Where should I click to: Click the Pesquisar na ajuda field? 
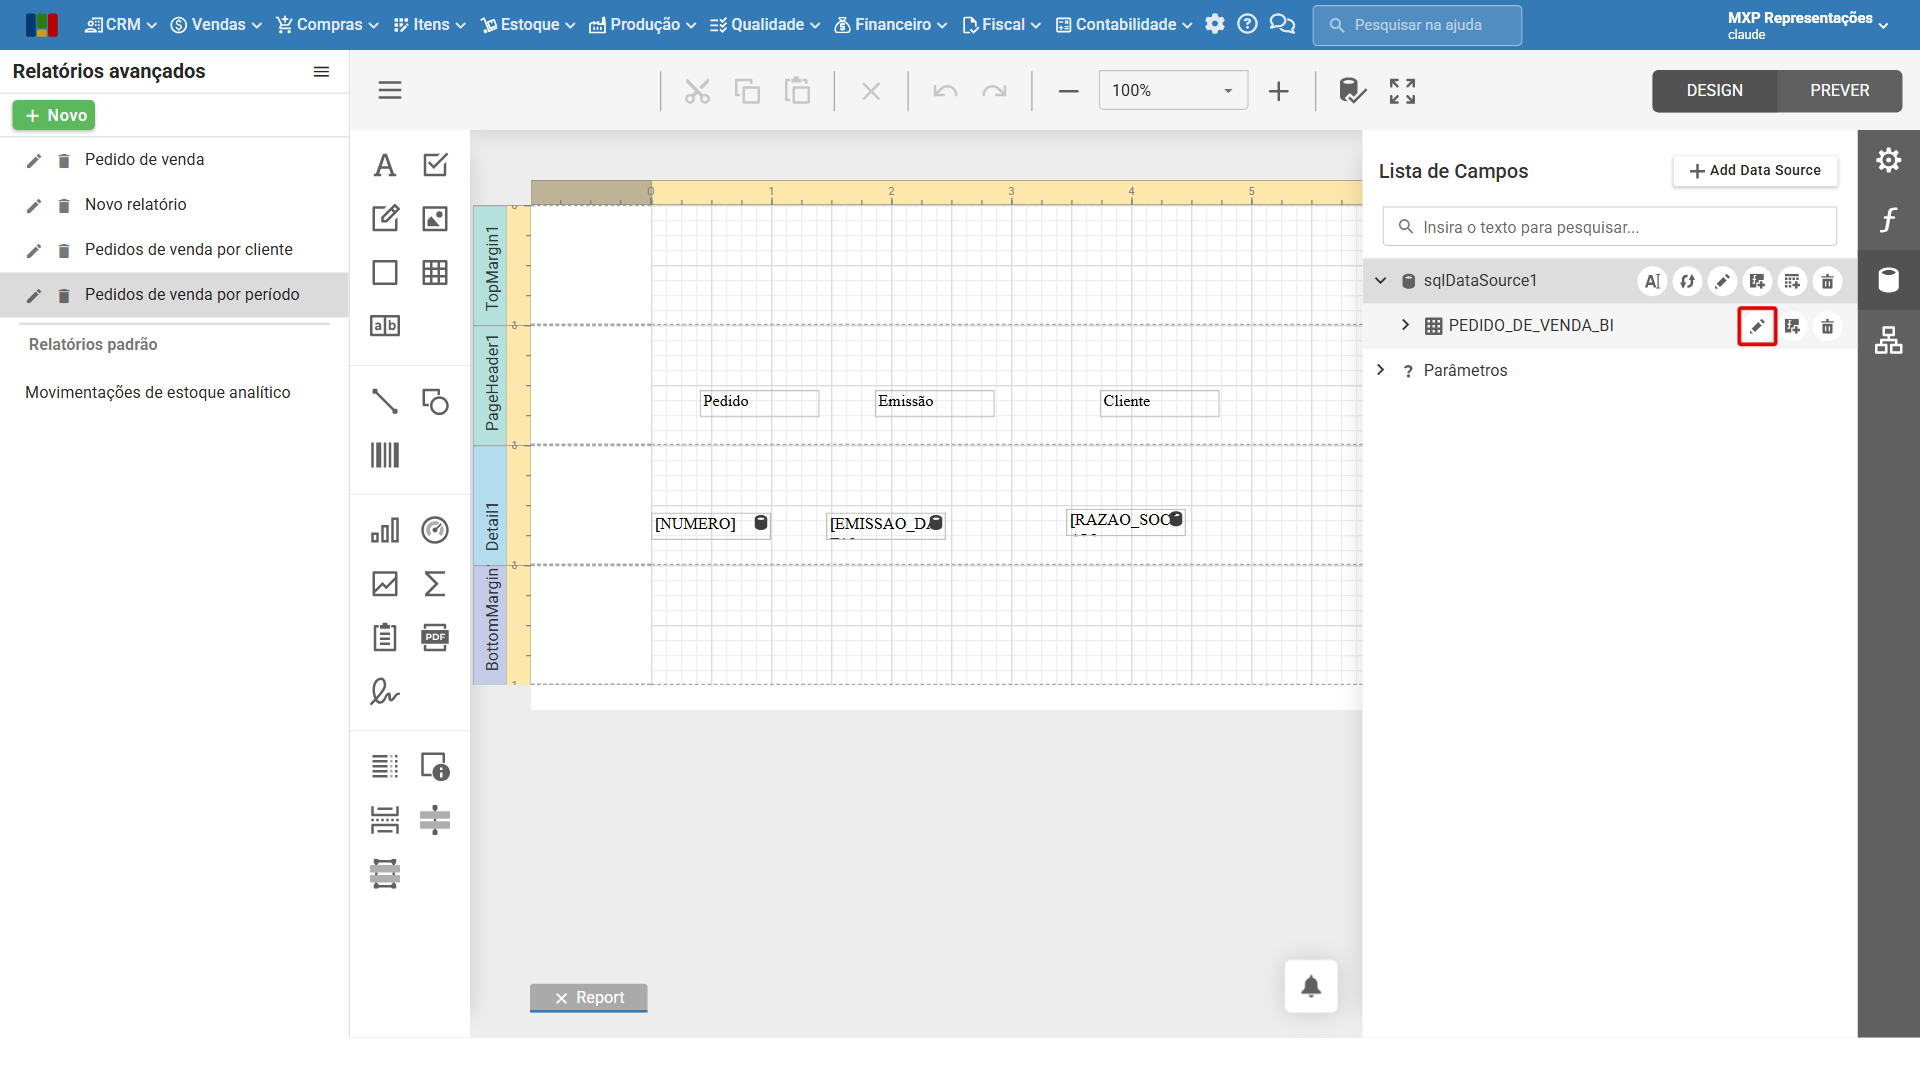(1417, 25)
